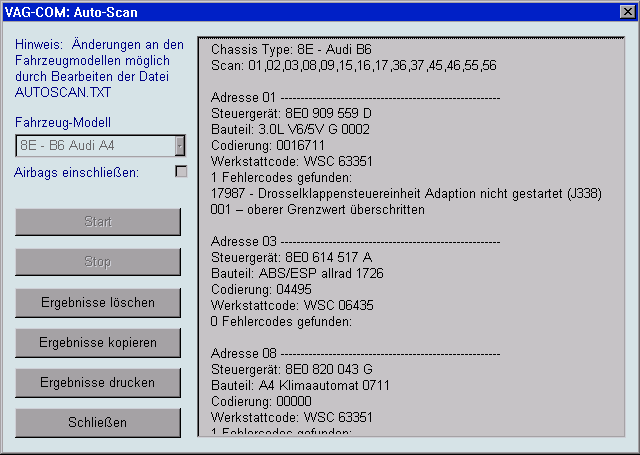Select fault code 17987 Drosselklappensteuereinheit line
This screenshot has height=455, width=640.
pyautogui.click(x=402, y=194)
